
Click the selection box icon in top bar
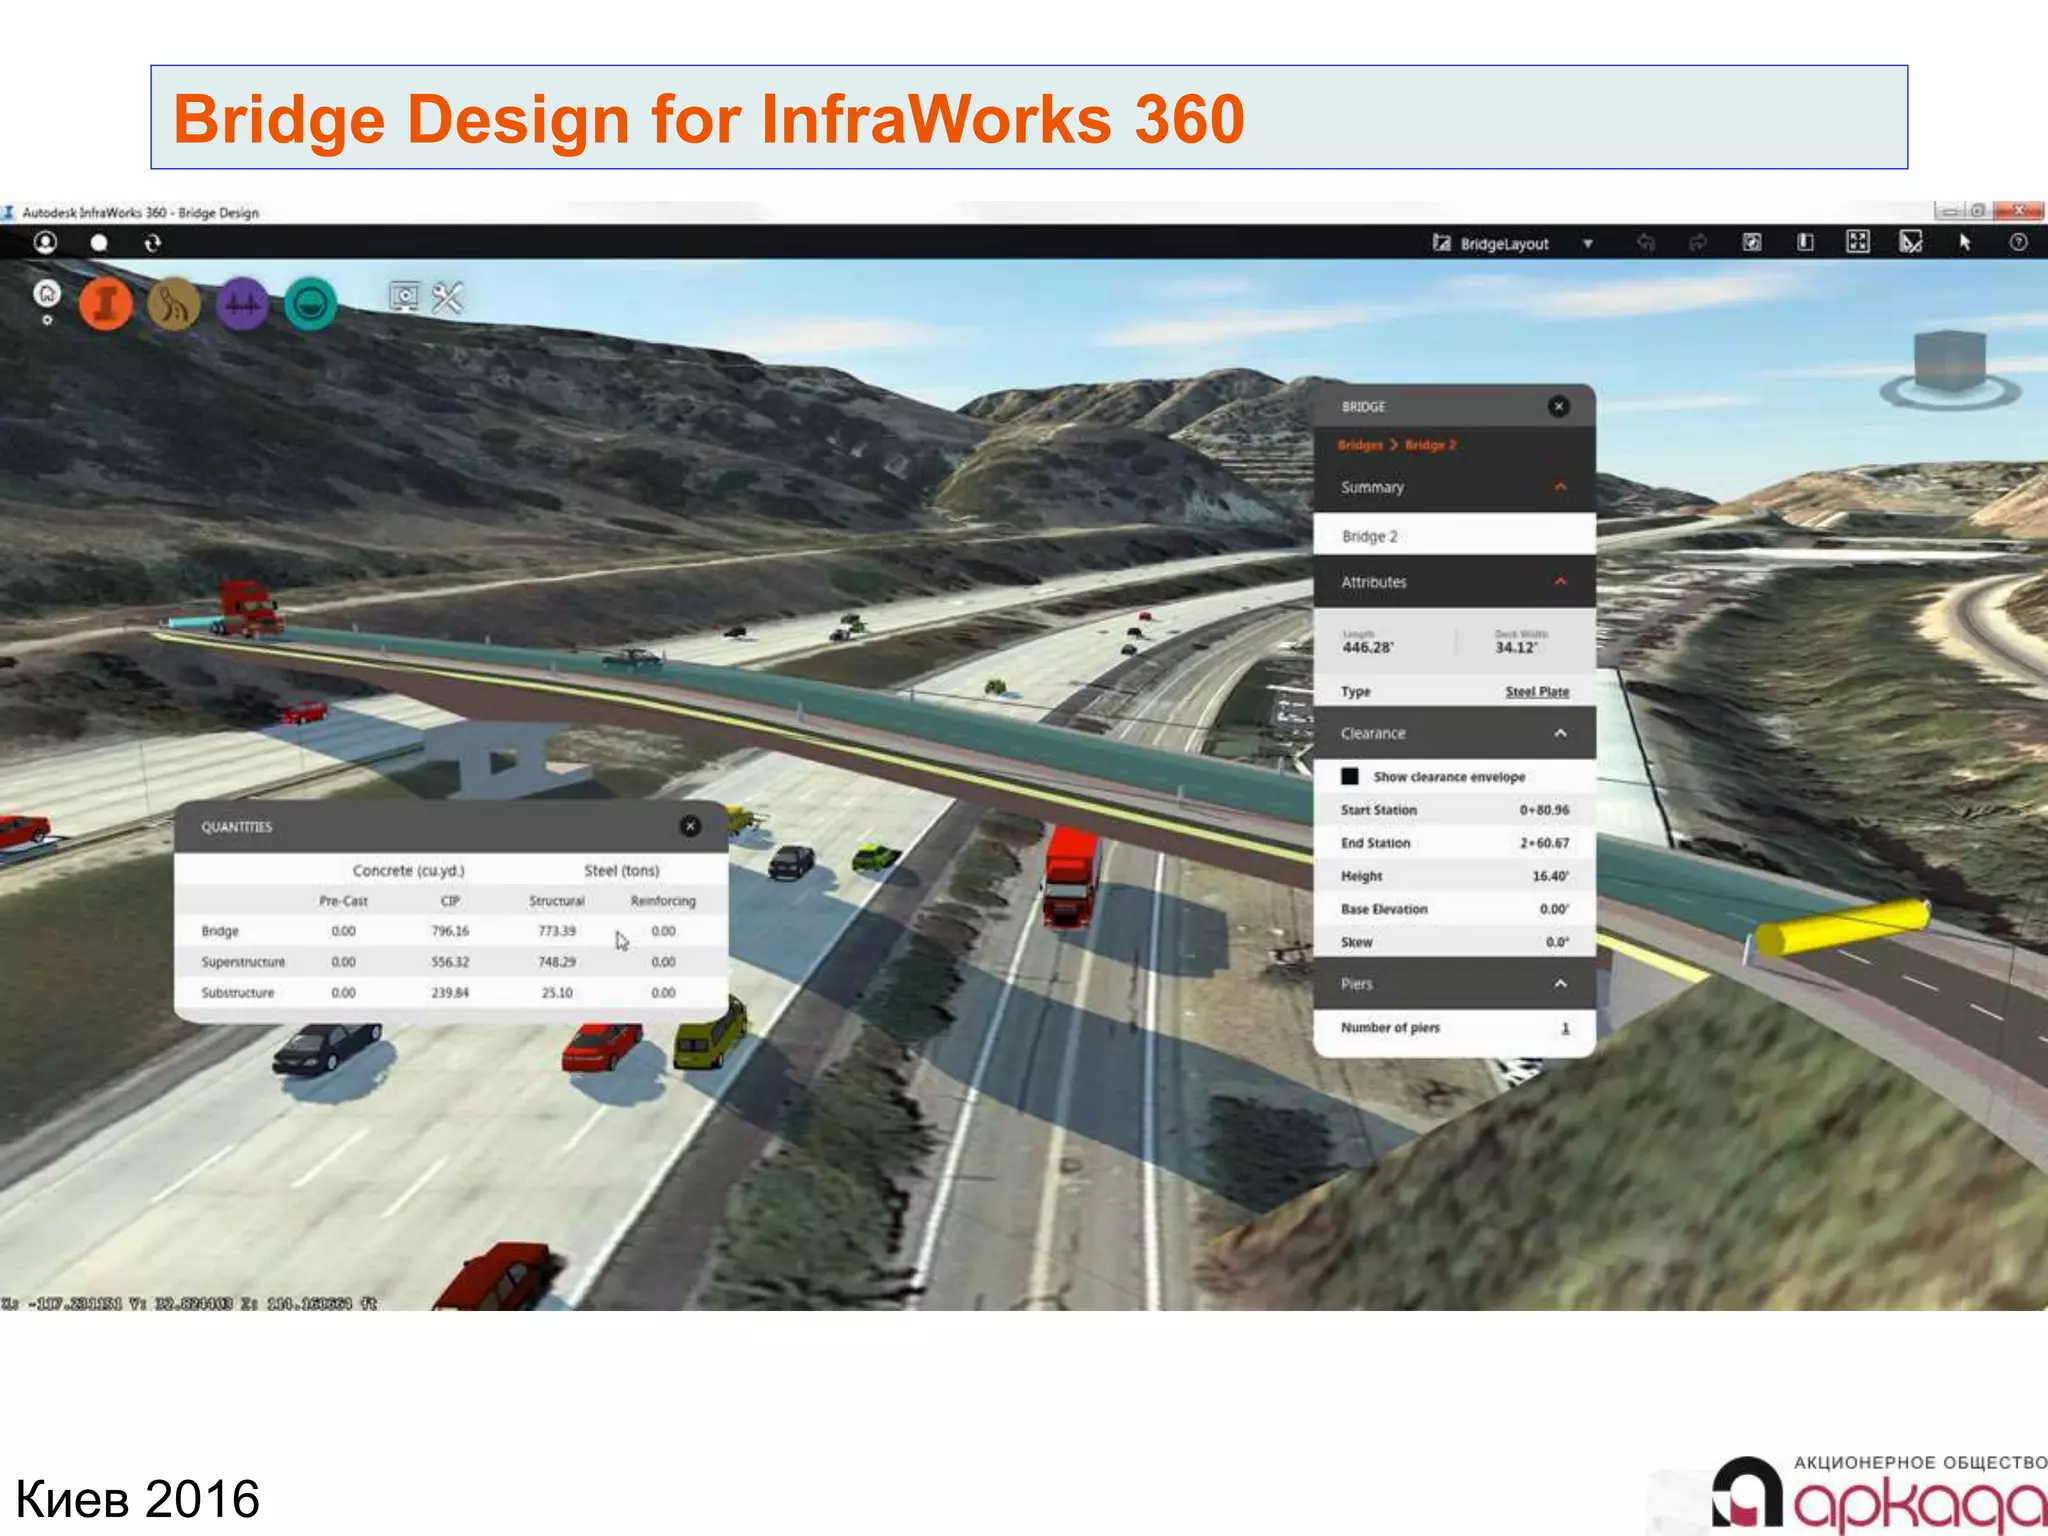1911,243
